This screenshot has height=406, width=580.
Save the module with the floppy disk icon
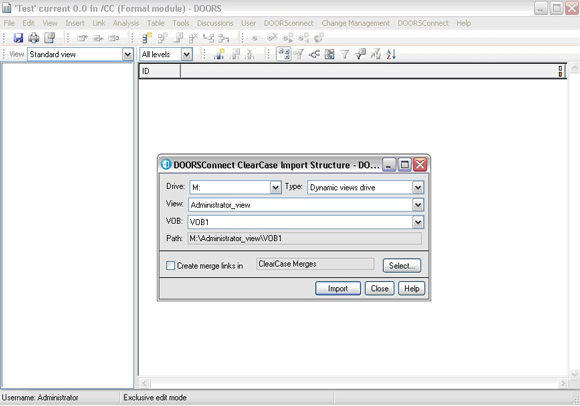18,38
